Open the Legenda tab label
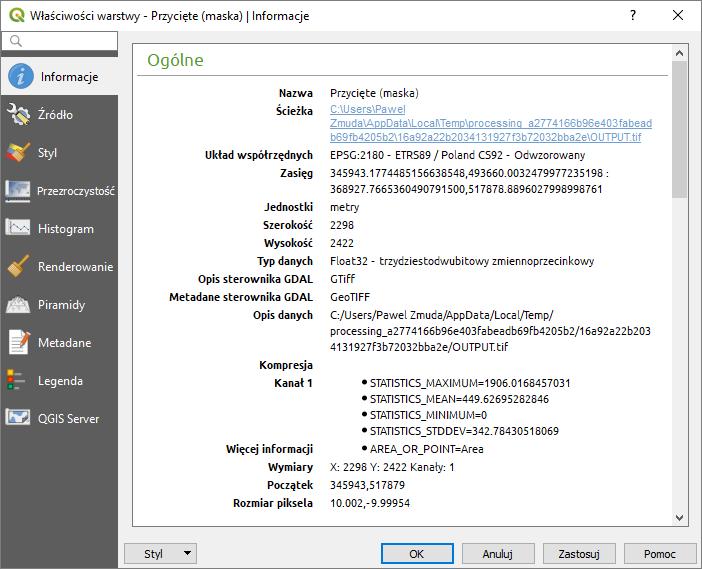The width and height of the screenshot is (702, 569). (x=60, y=381)
